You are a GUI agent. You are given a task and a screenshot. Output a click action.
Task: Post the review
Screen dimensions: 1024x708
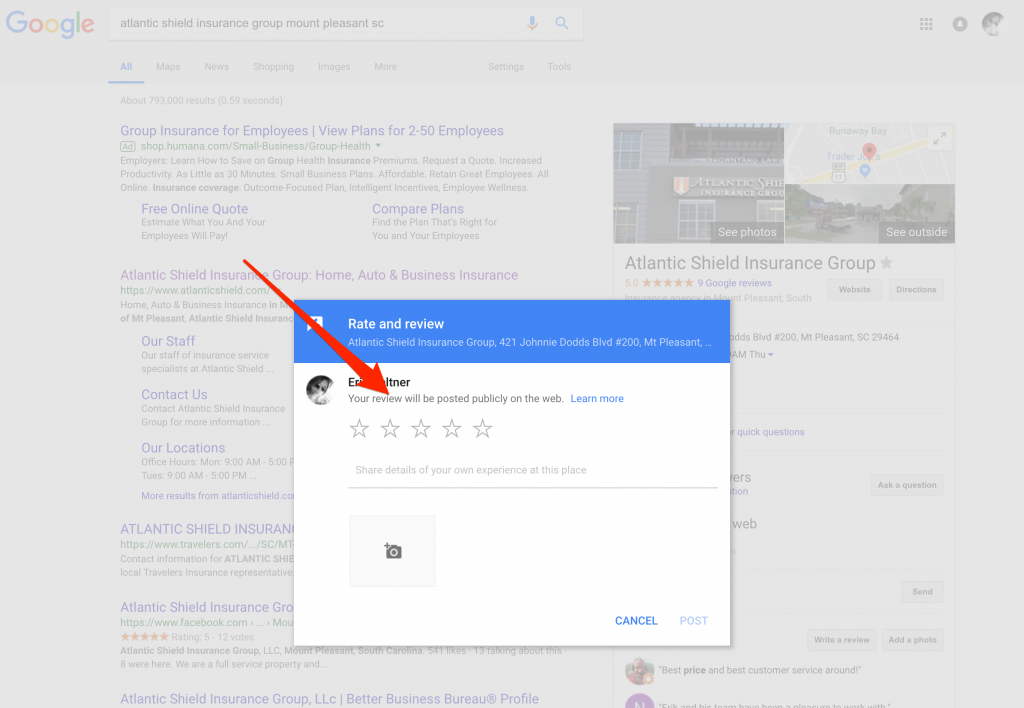694,620
